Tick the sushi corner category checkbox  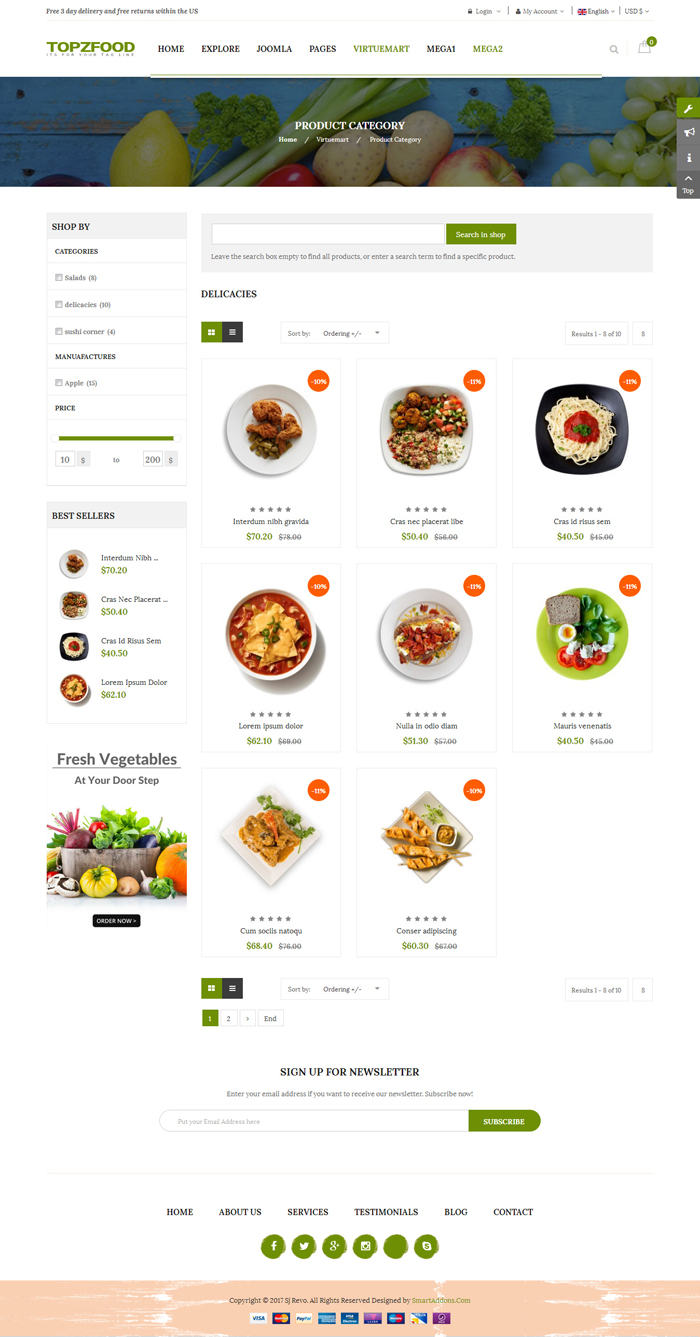tap(59, 331)
